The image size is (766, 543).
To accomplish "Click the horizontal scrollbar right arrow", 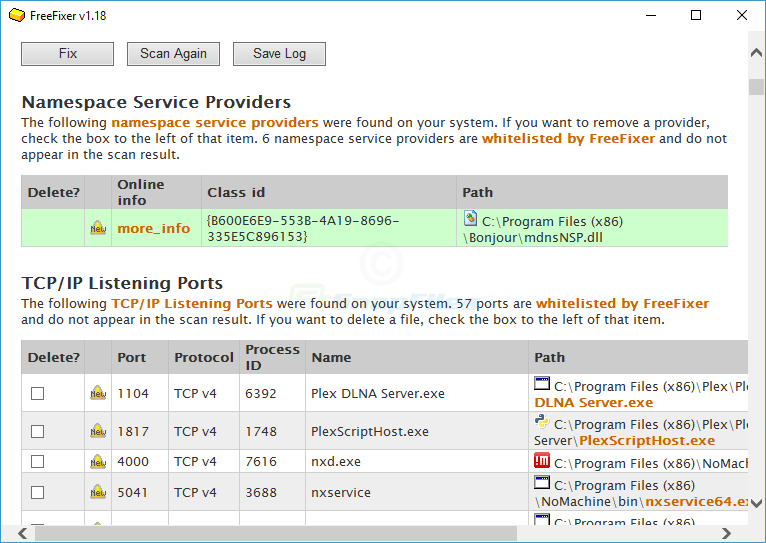I will [726, 533].
